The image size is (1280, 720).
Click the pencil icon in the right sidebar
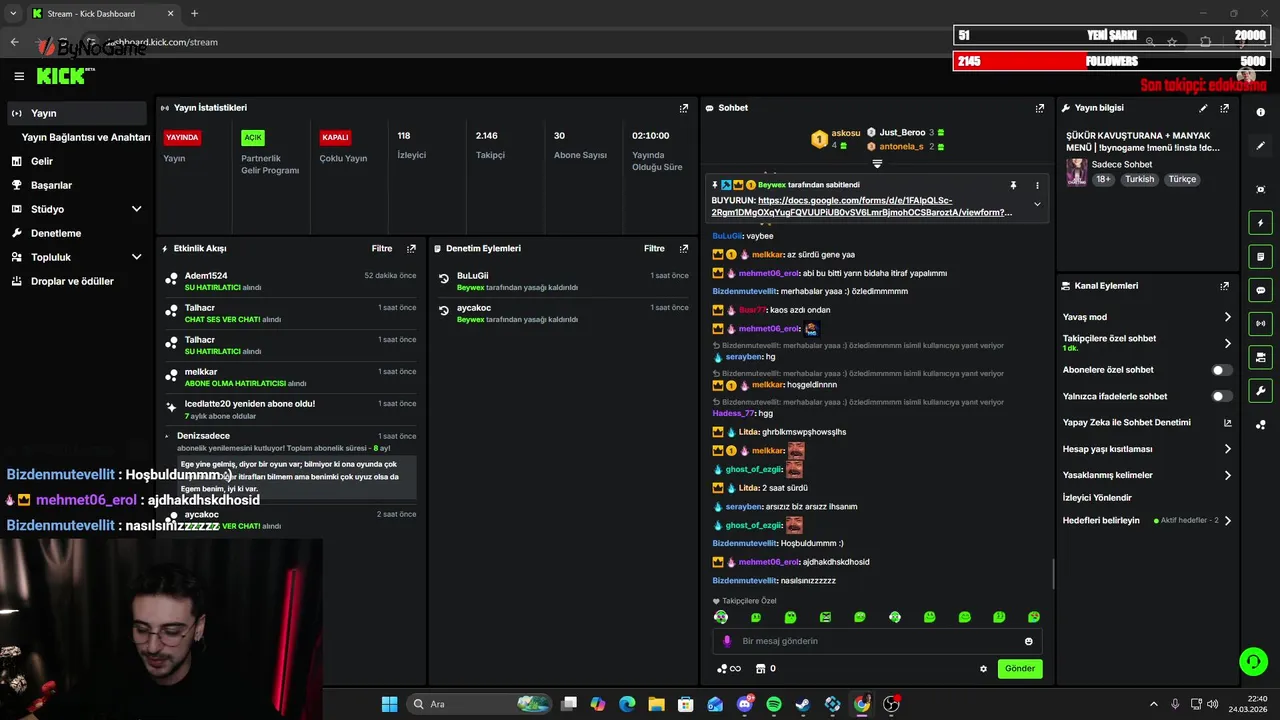pos(1261,146)
